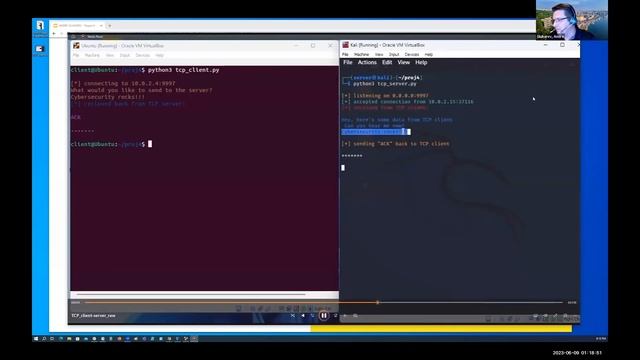
Task: Open the Ubuntu VirtualBox window's Help menu
Action: coord(159,55)
